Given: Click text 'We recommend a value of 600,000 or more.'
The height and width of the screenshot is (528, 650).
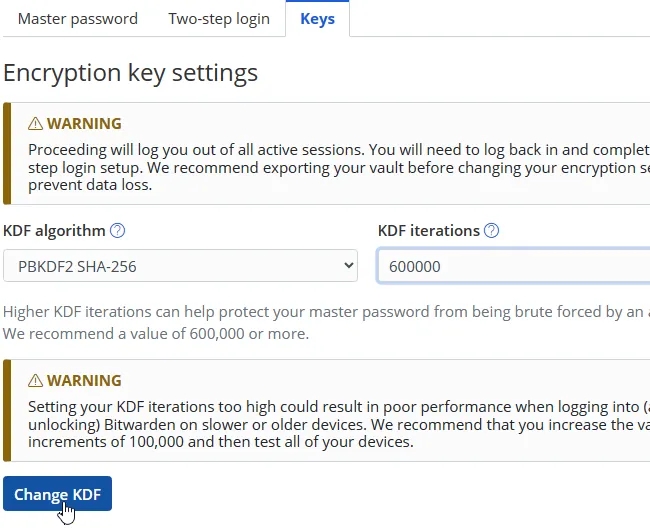Looking at the screenshot, I should click(156, 334).
